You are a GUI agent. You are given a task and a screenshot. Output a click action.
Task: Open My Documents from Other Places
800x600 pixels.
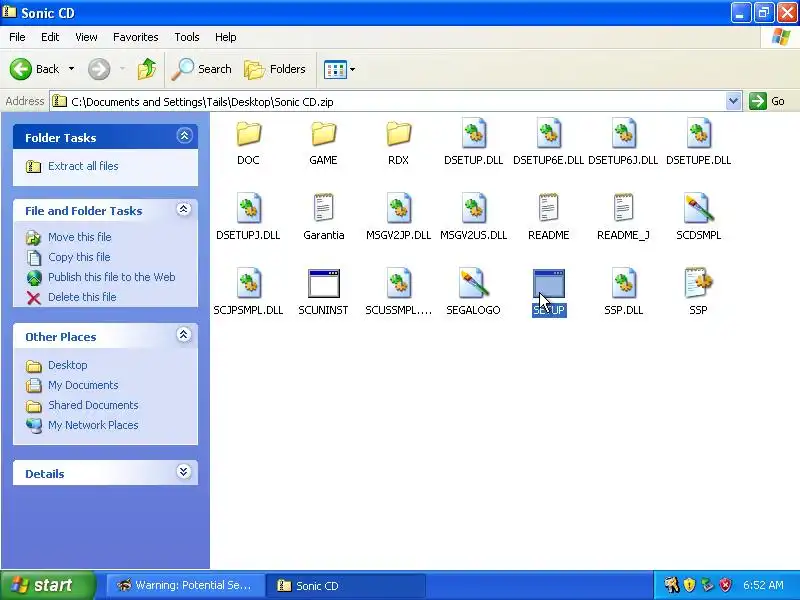(x=83, y=385)
